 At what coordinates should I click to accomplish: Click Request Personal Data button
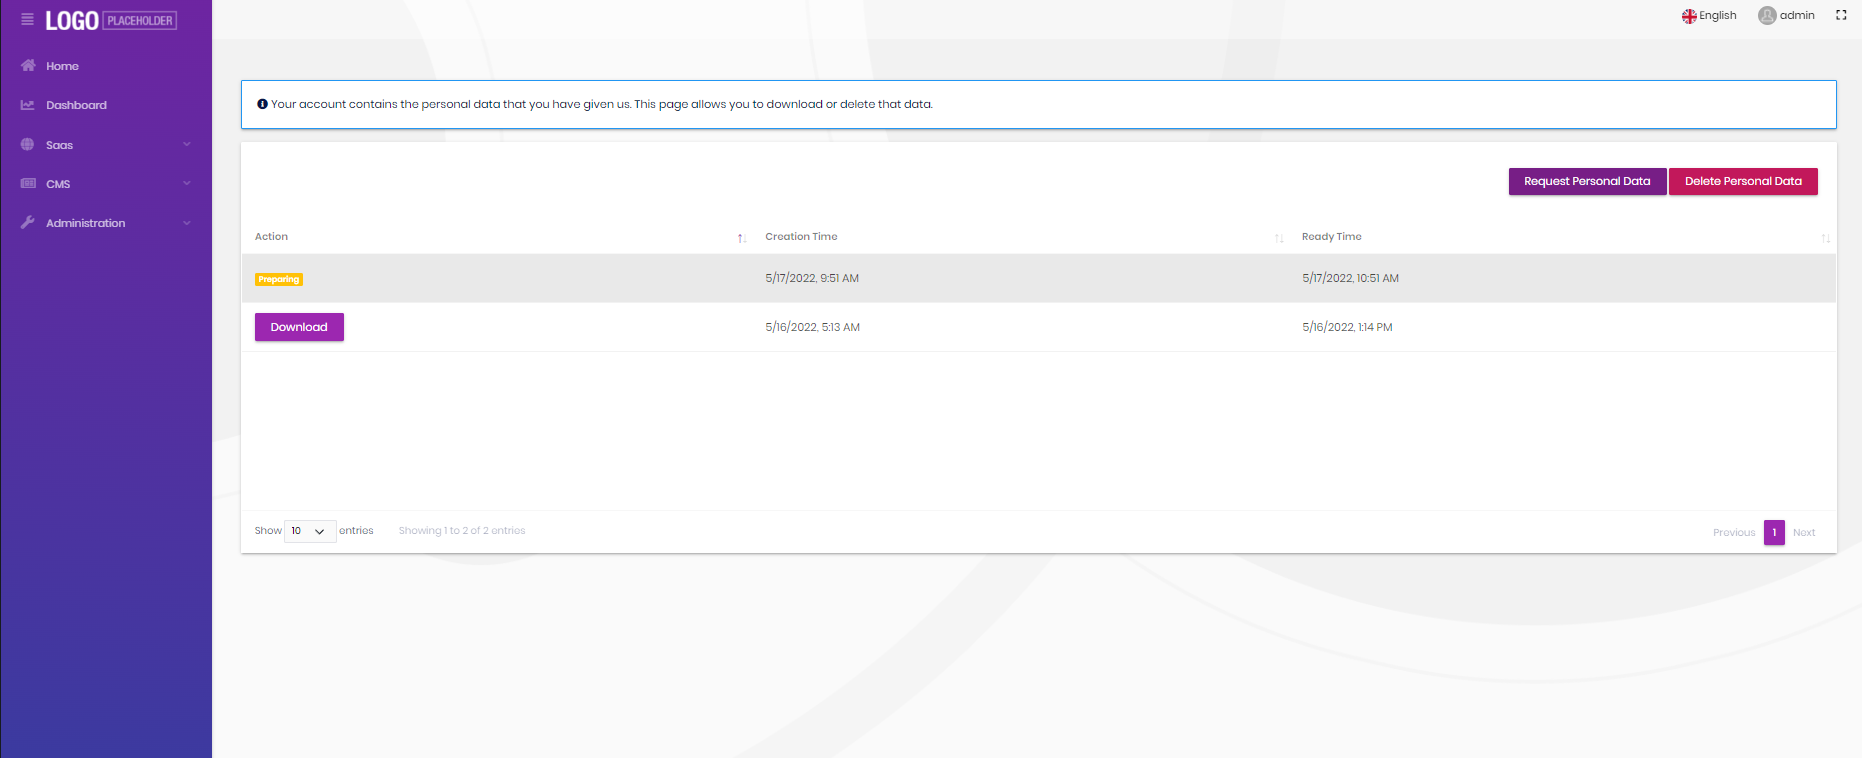tap(1587, 181)
